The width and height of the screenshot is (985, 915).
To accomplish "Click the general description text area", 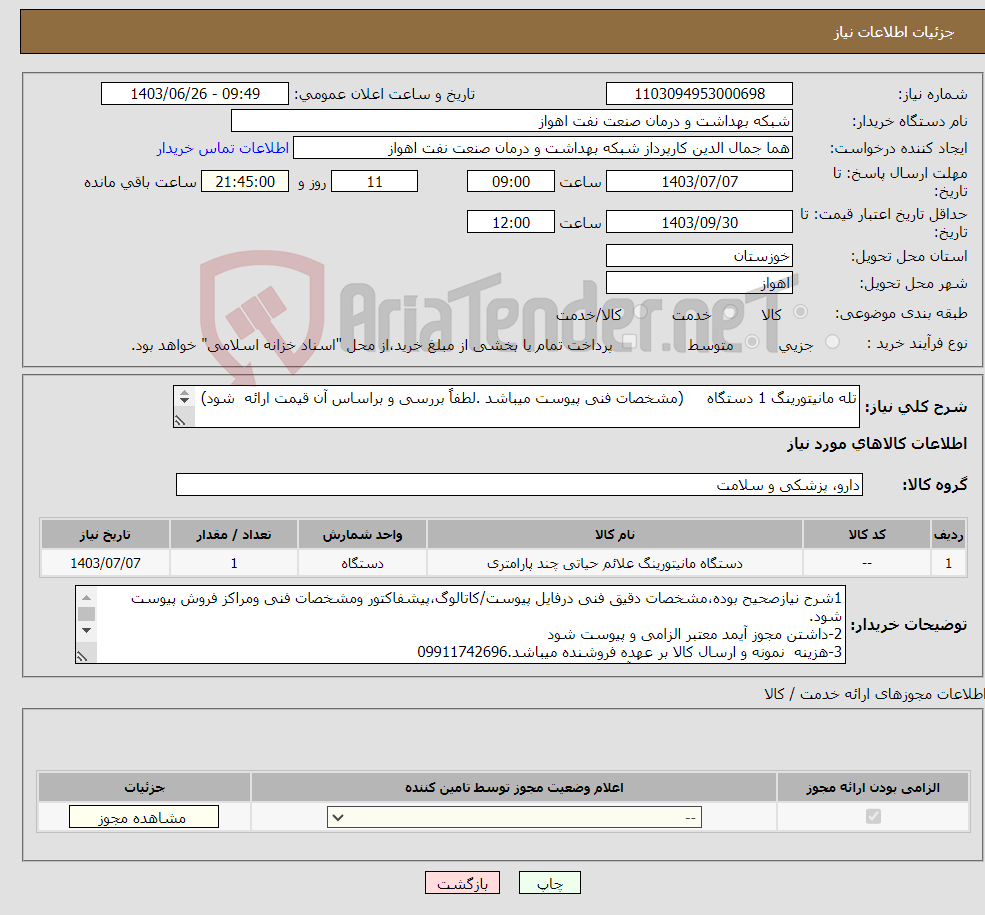I will point(516,406).
